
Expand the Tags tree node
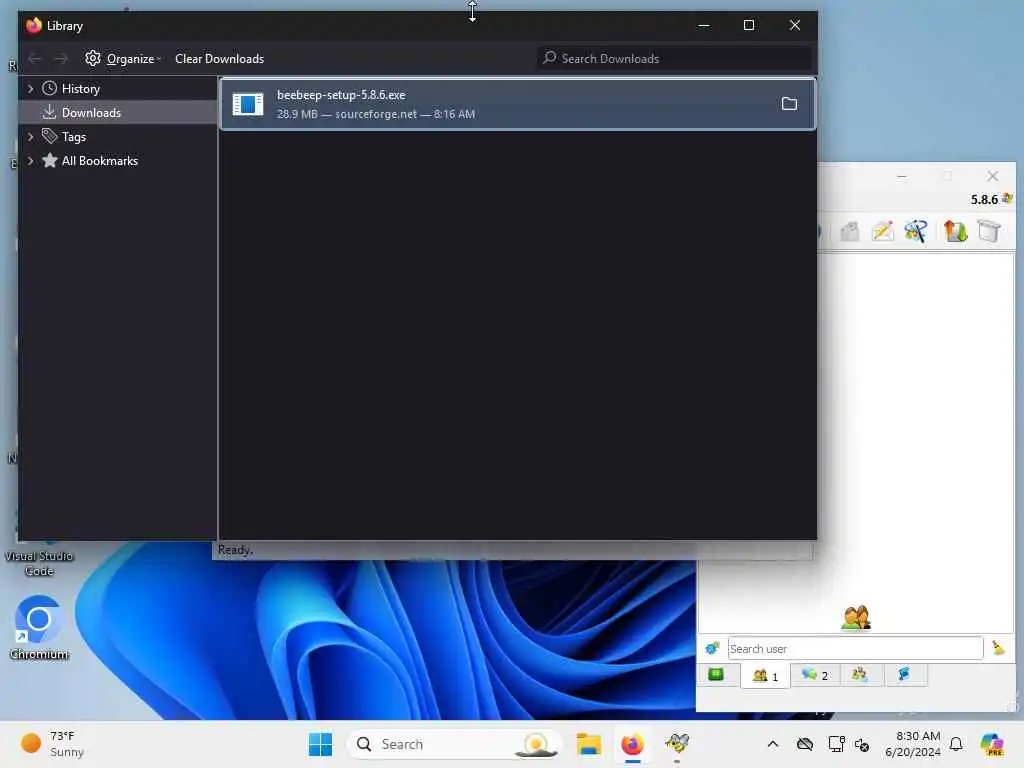coord(30,136)
